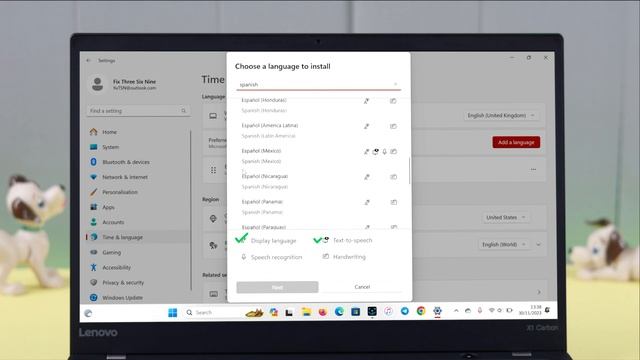Click speech recognition microphone icon on México row
Viewport: 640px width, 360px height.
(384, 151)
